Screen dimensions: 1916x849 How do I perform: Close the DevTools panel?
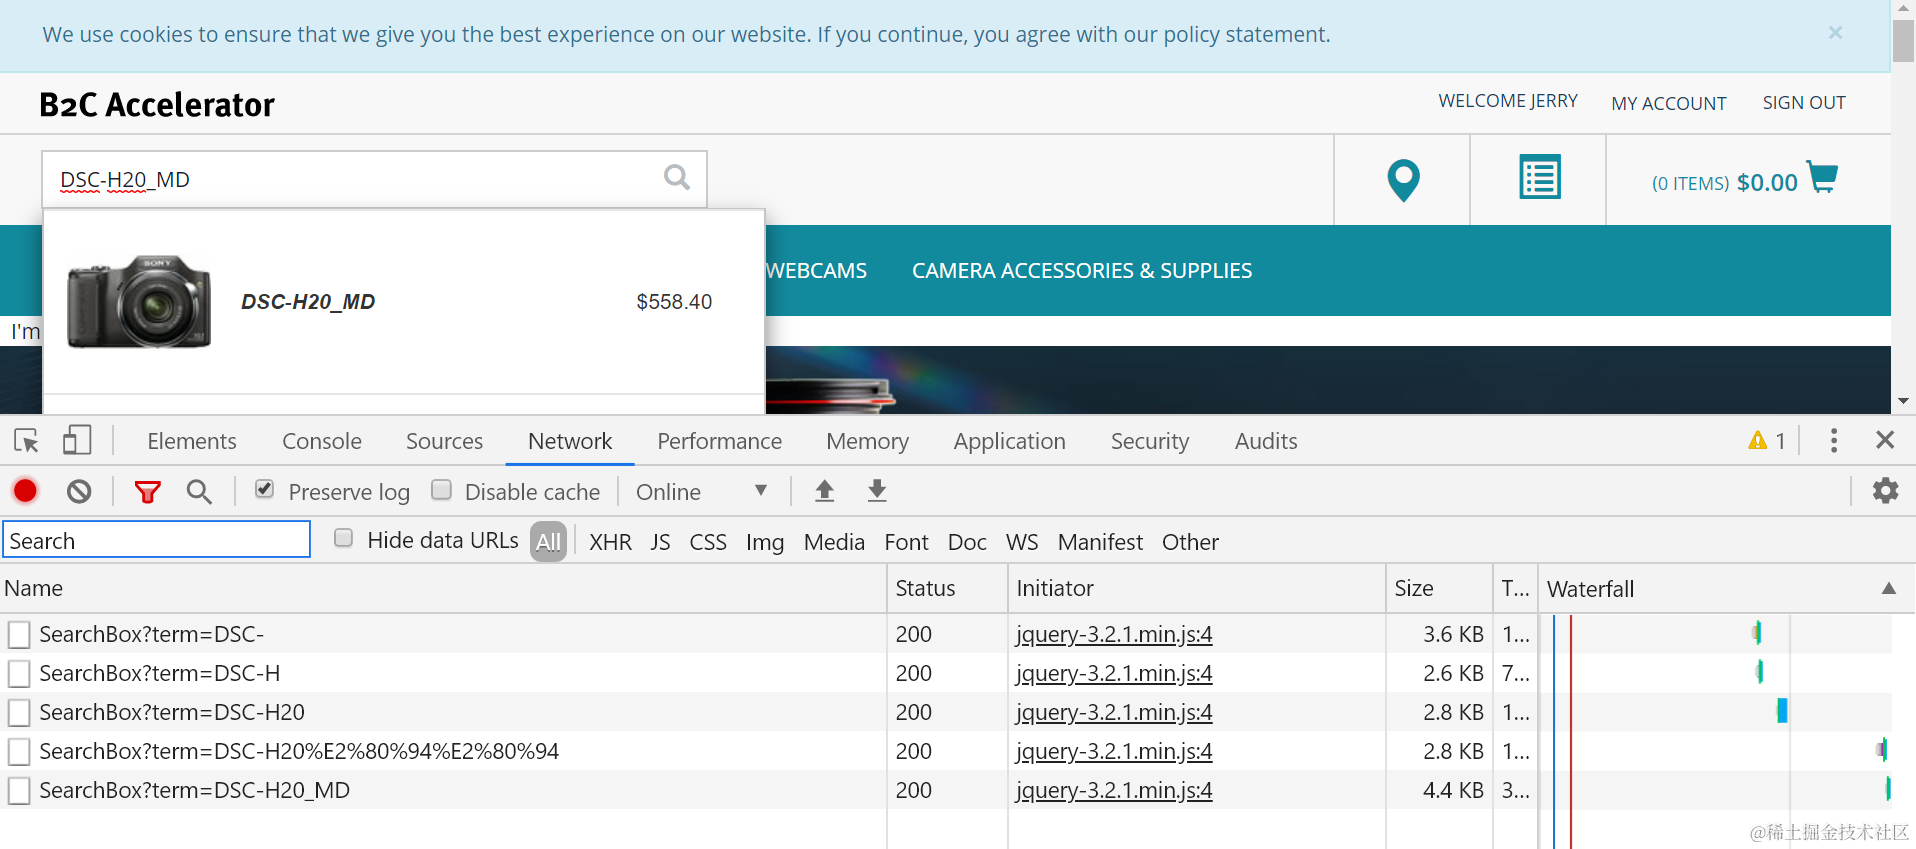pos(1885,440)
